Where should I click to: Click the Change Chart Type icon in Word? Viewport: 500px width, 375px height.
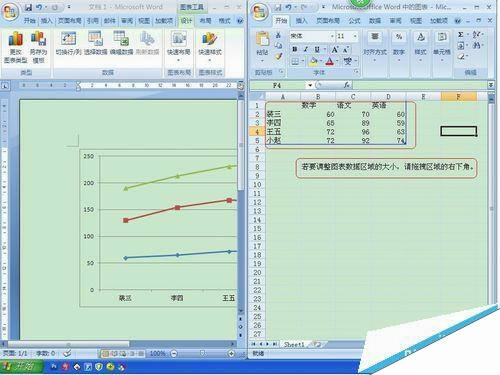(x=15, y=47)
